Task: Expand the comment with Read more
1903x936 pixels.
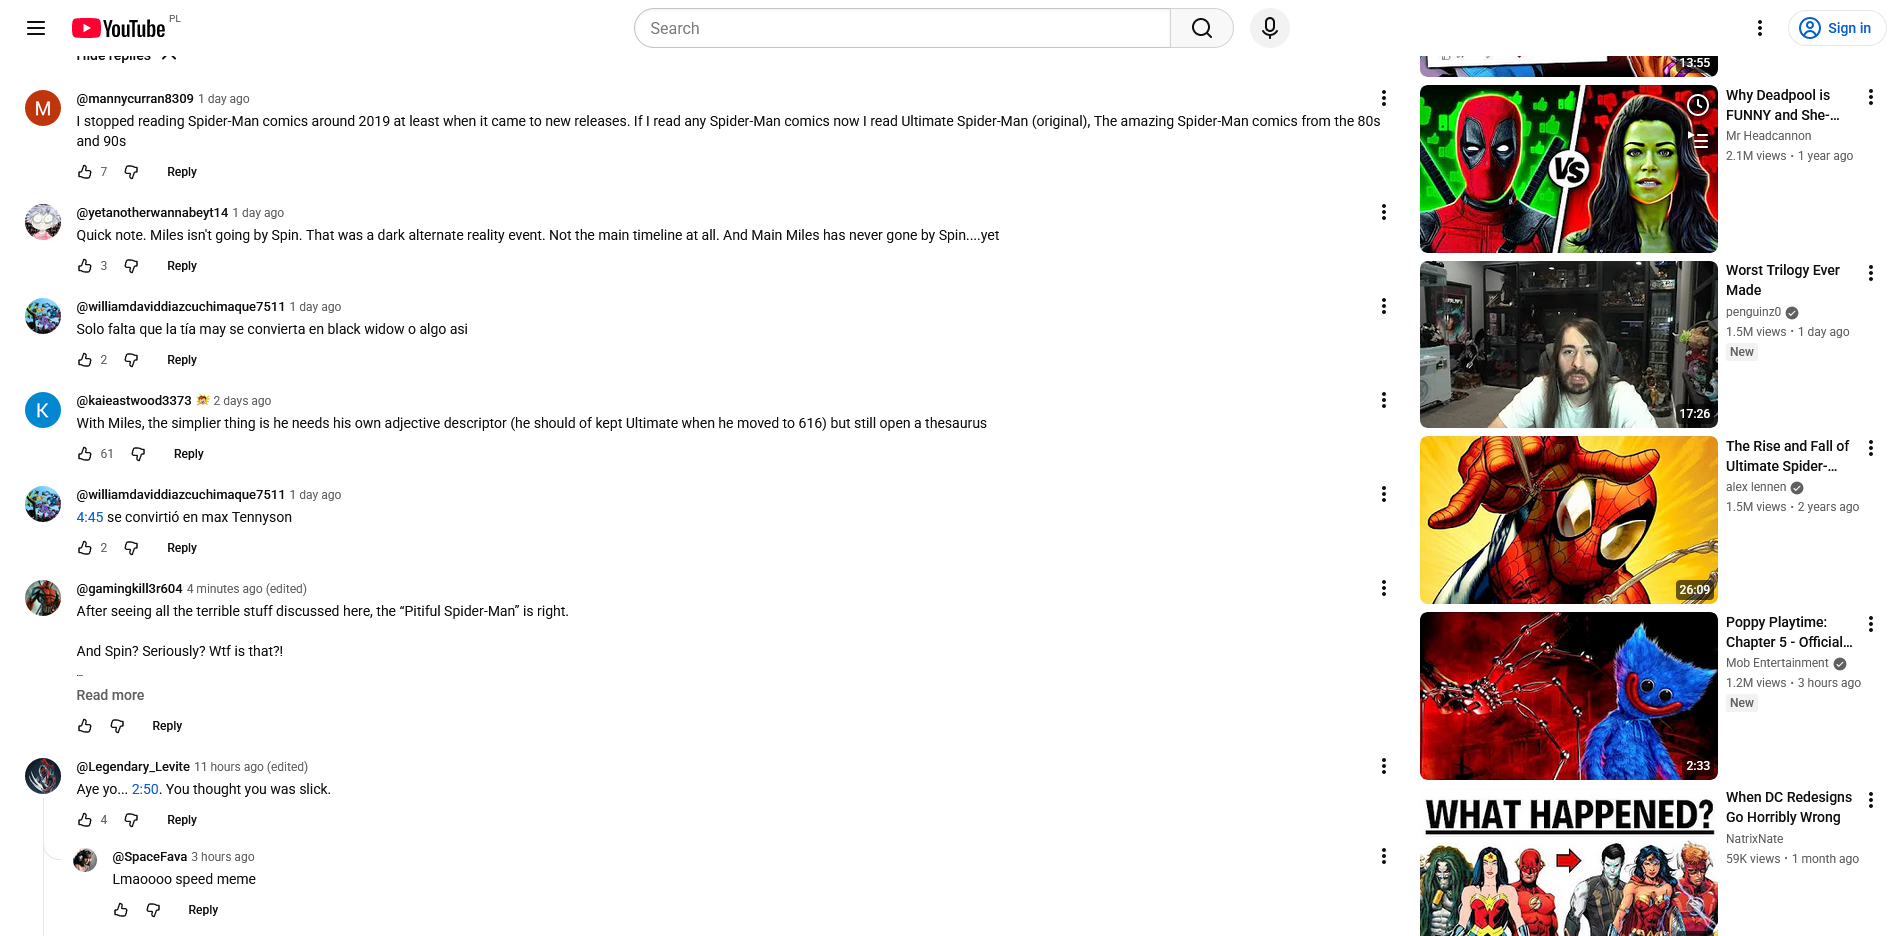Action: (110, 695)
